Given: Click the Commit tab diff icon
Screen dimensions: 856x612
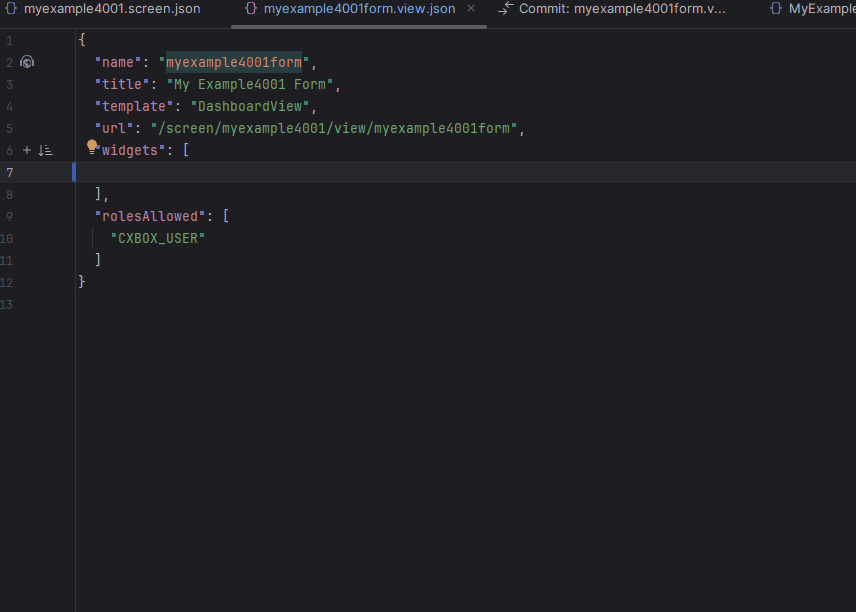Looking at the screenshot, I should click(x=506, y=9).
